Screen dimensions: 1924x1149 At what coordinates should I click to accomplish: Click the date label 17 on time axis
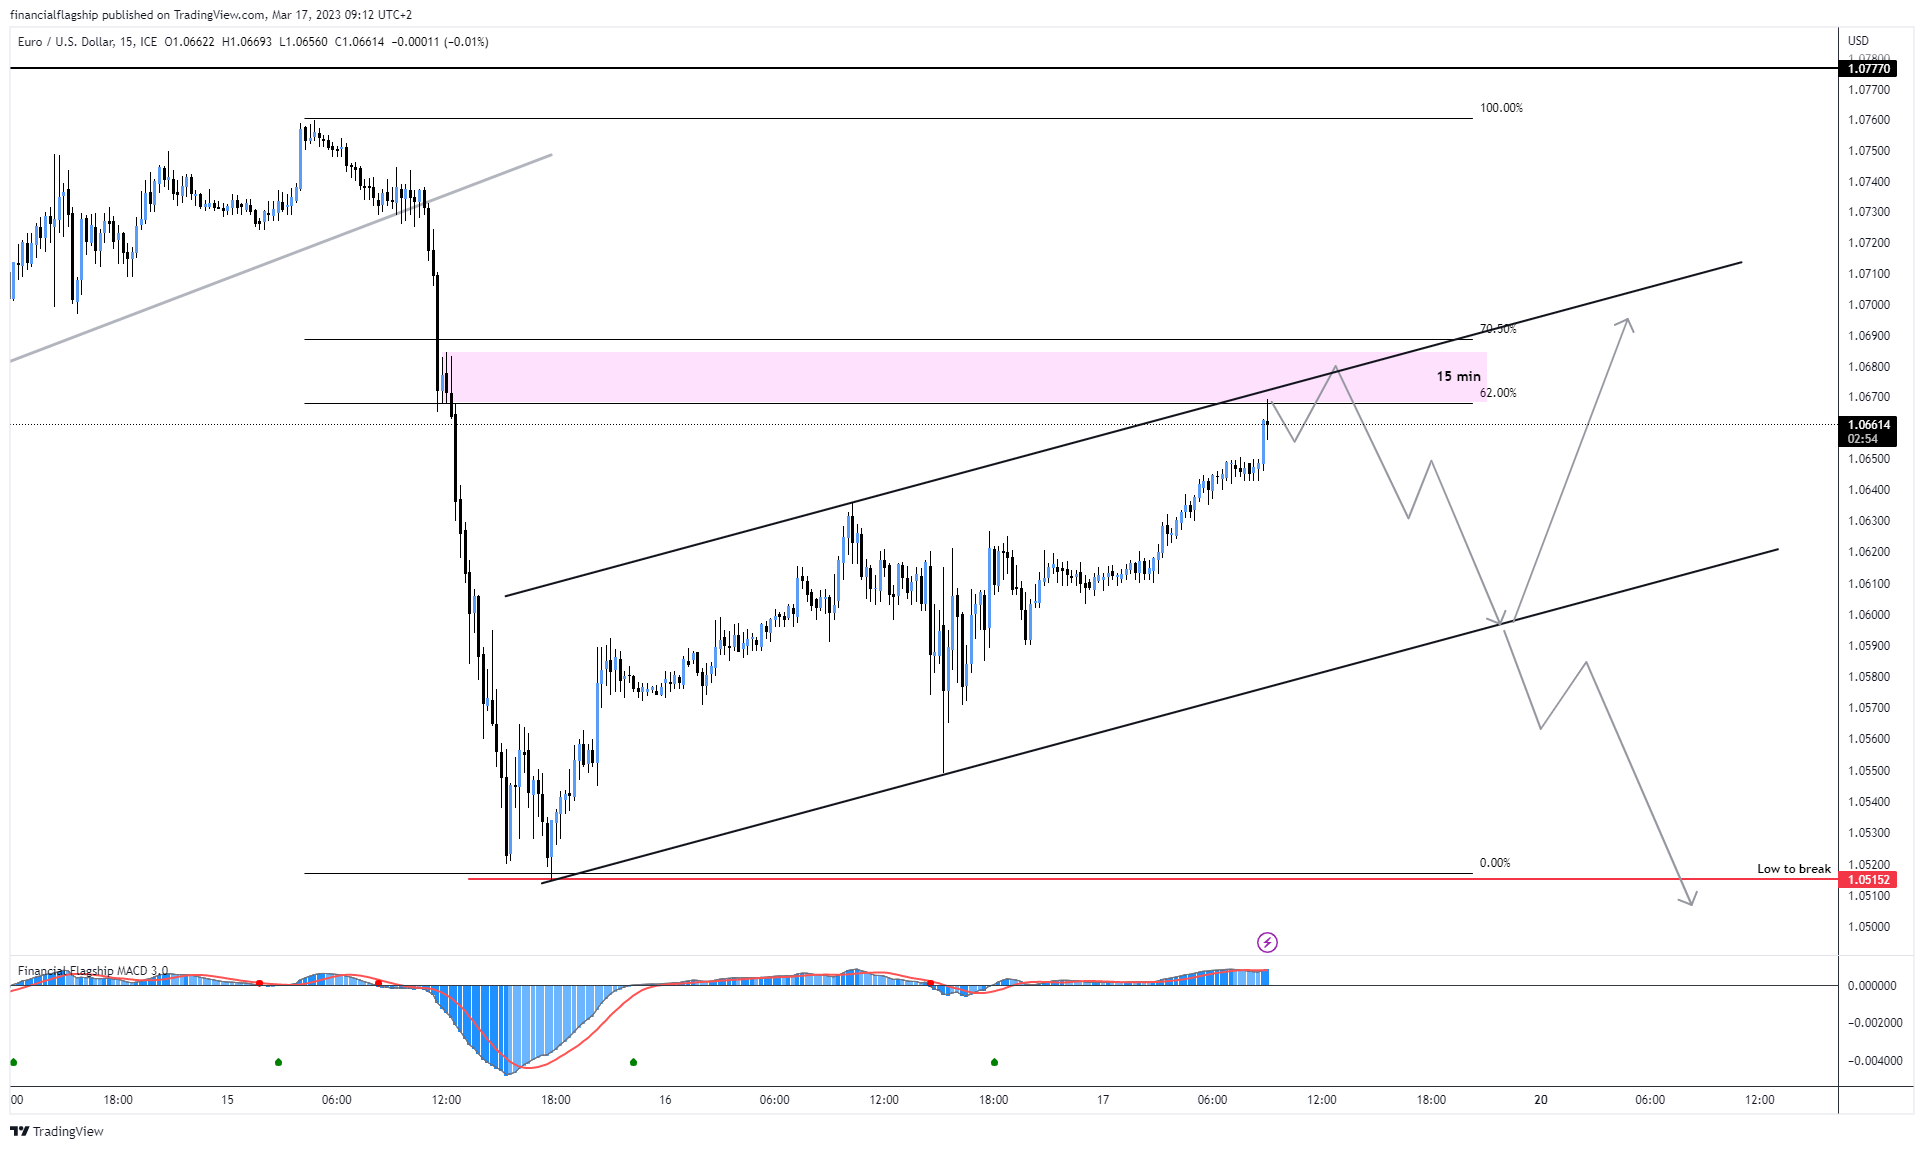(1103, 1100)
